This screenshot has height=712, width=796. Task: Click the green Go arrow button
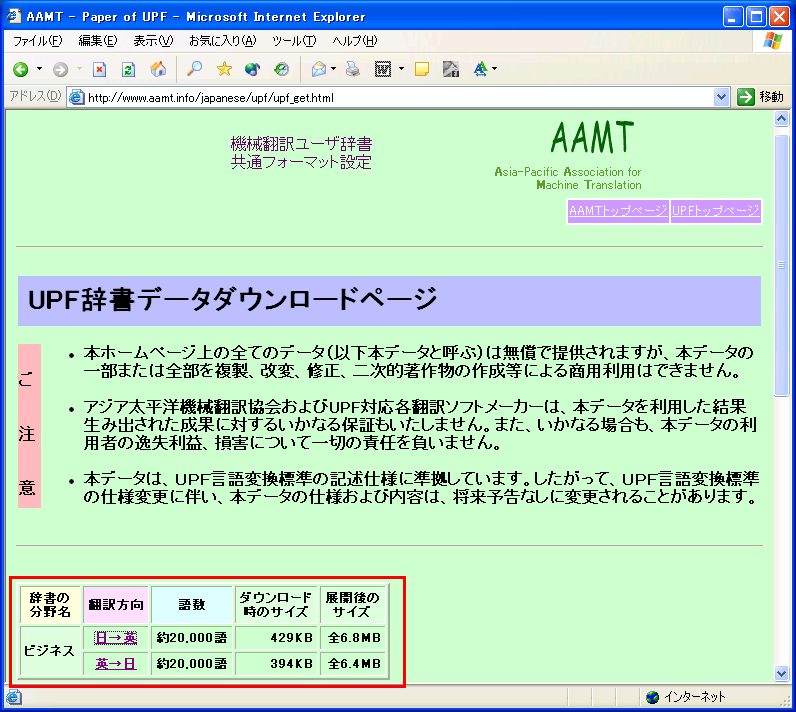(x=746, y=97)
